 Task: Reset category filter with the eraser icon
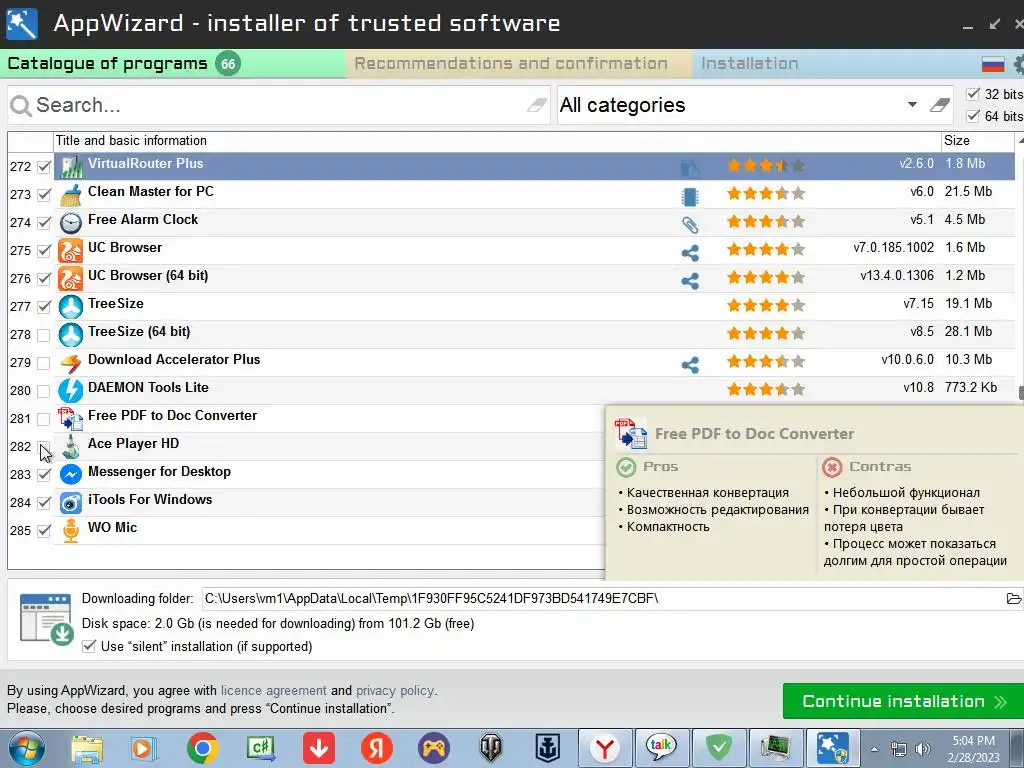coord(940,104)
